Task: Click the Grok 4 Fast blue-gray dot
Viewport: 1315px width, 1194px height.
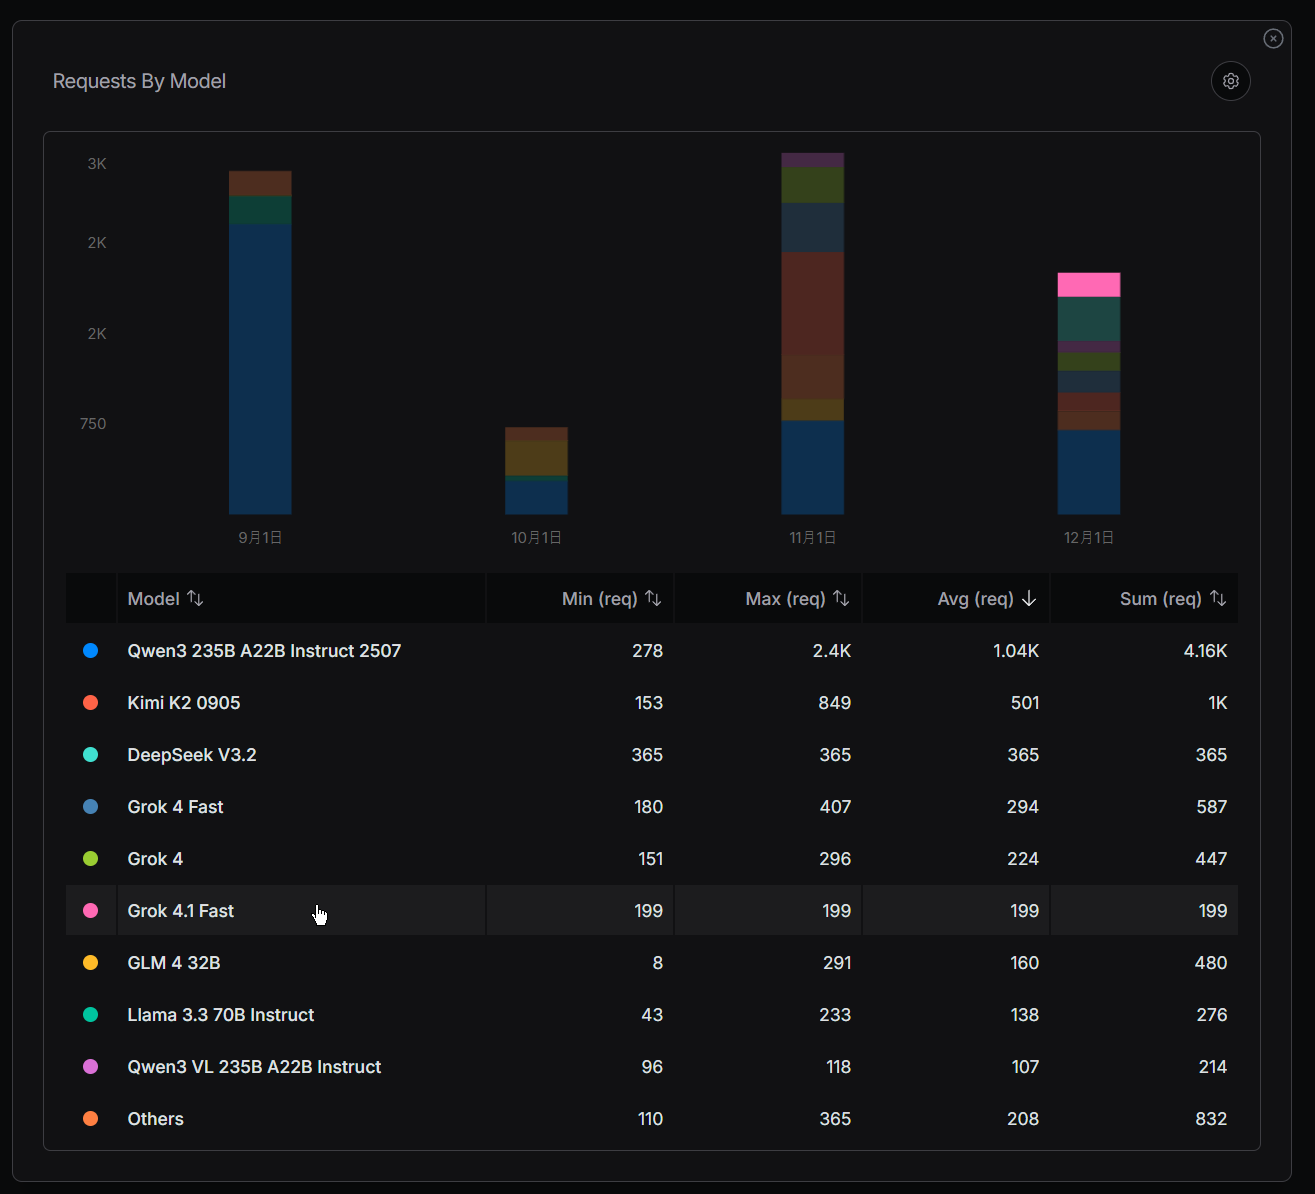Action: pyautogui.click(x=90, y=806)
